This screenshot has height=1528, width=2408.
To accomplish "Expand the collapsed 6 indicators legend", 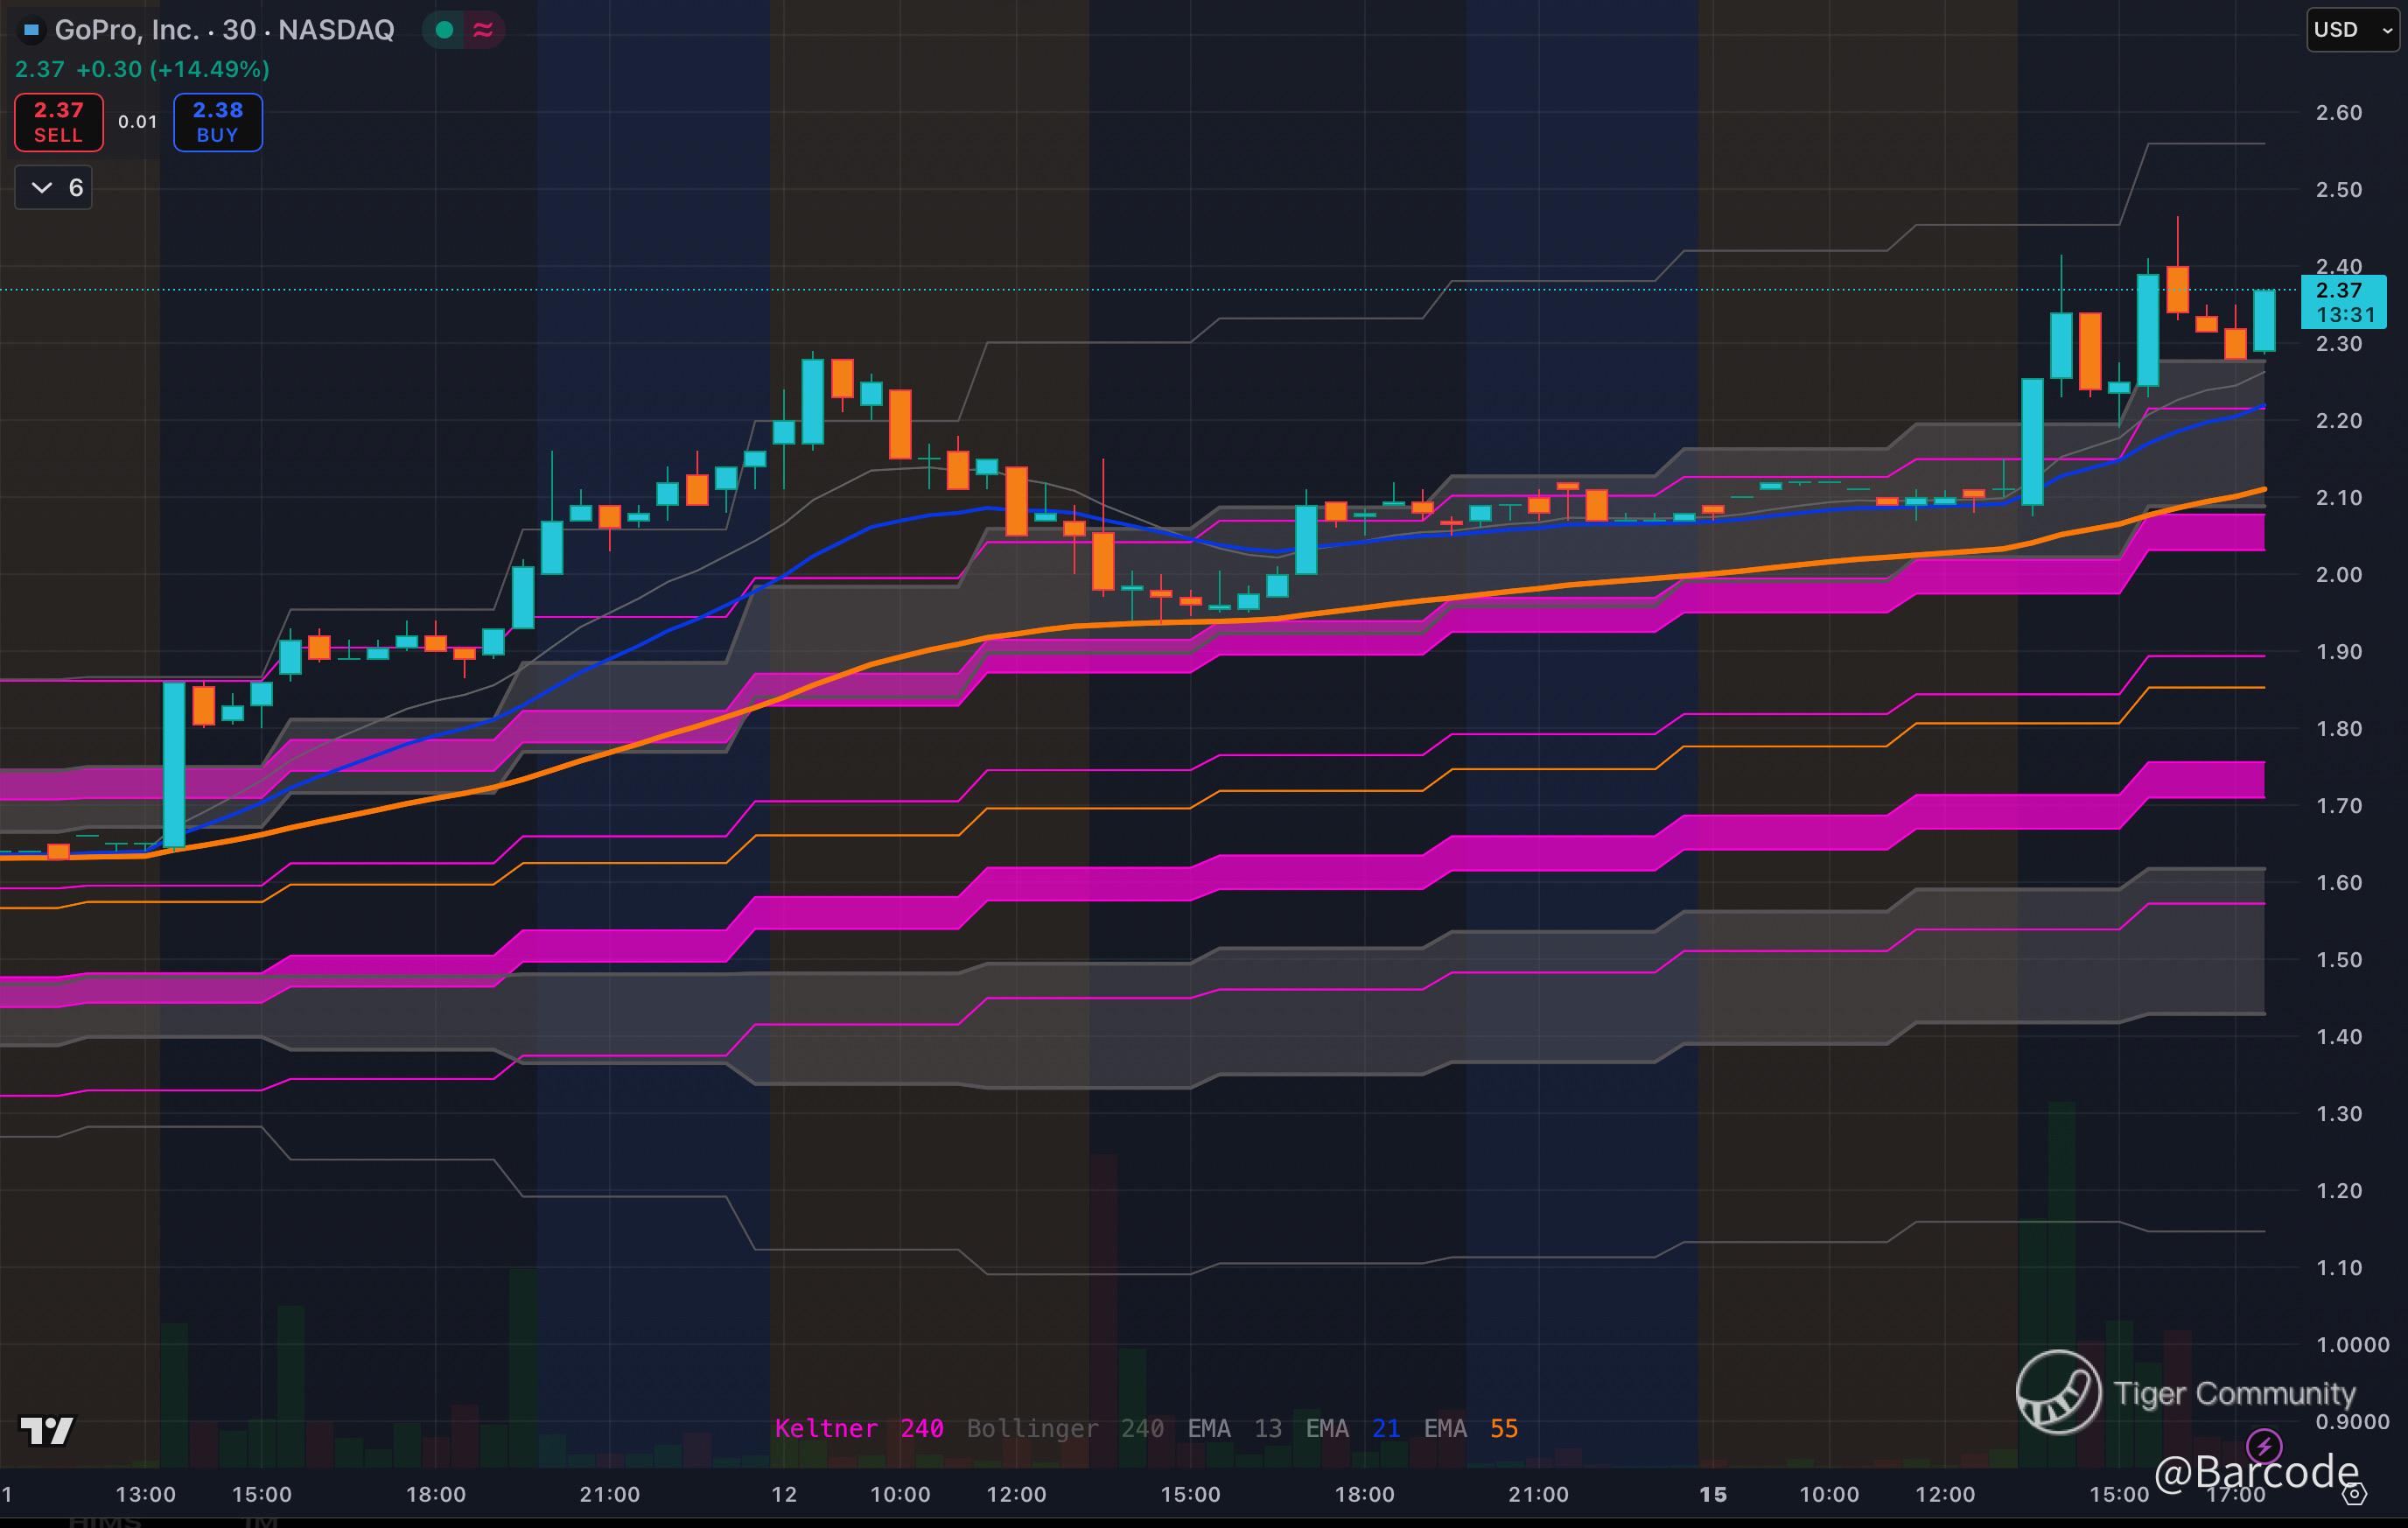I will 54,188.
